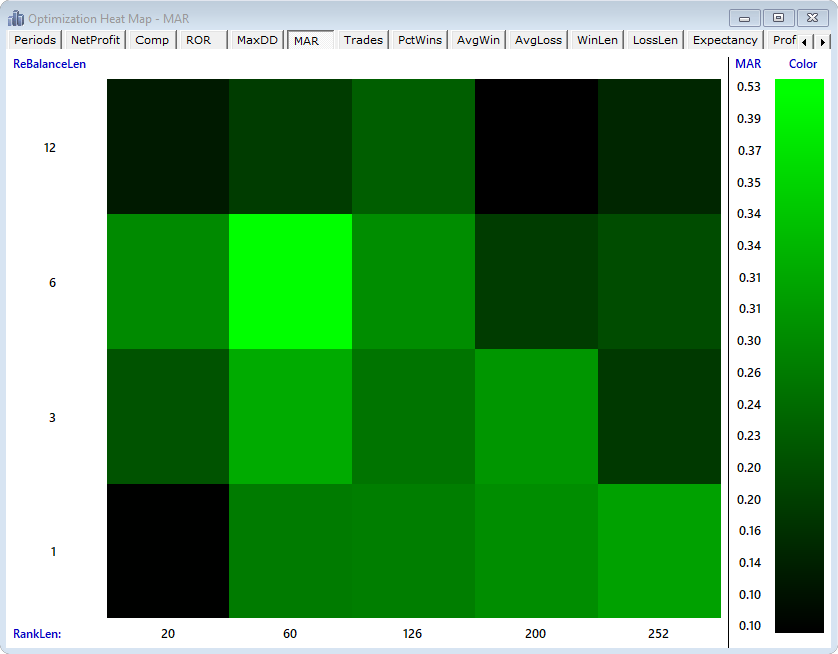Click the ReBalanceLen value 12
The image size is (838, 654).
(x=50, y=147)
